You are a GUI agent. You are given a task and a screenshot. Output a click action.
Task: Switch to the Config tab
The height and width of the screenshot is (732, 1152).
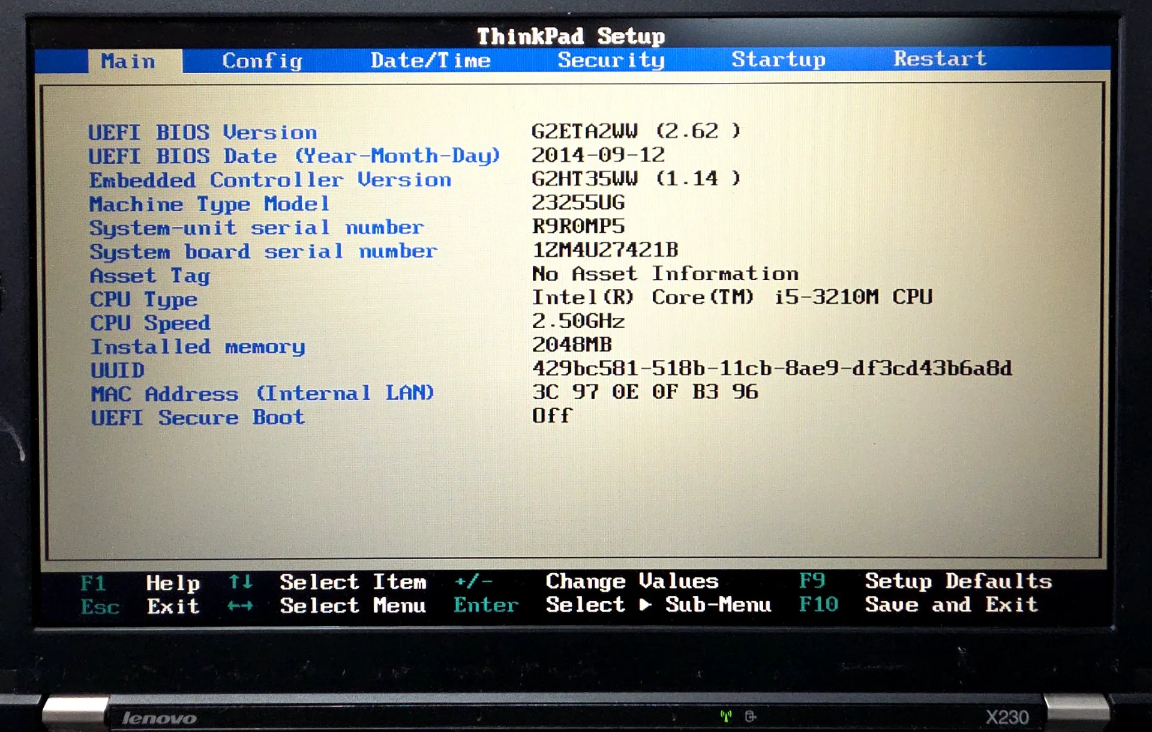click(262, 61)
